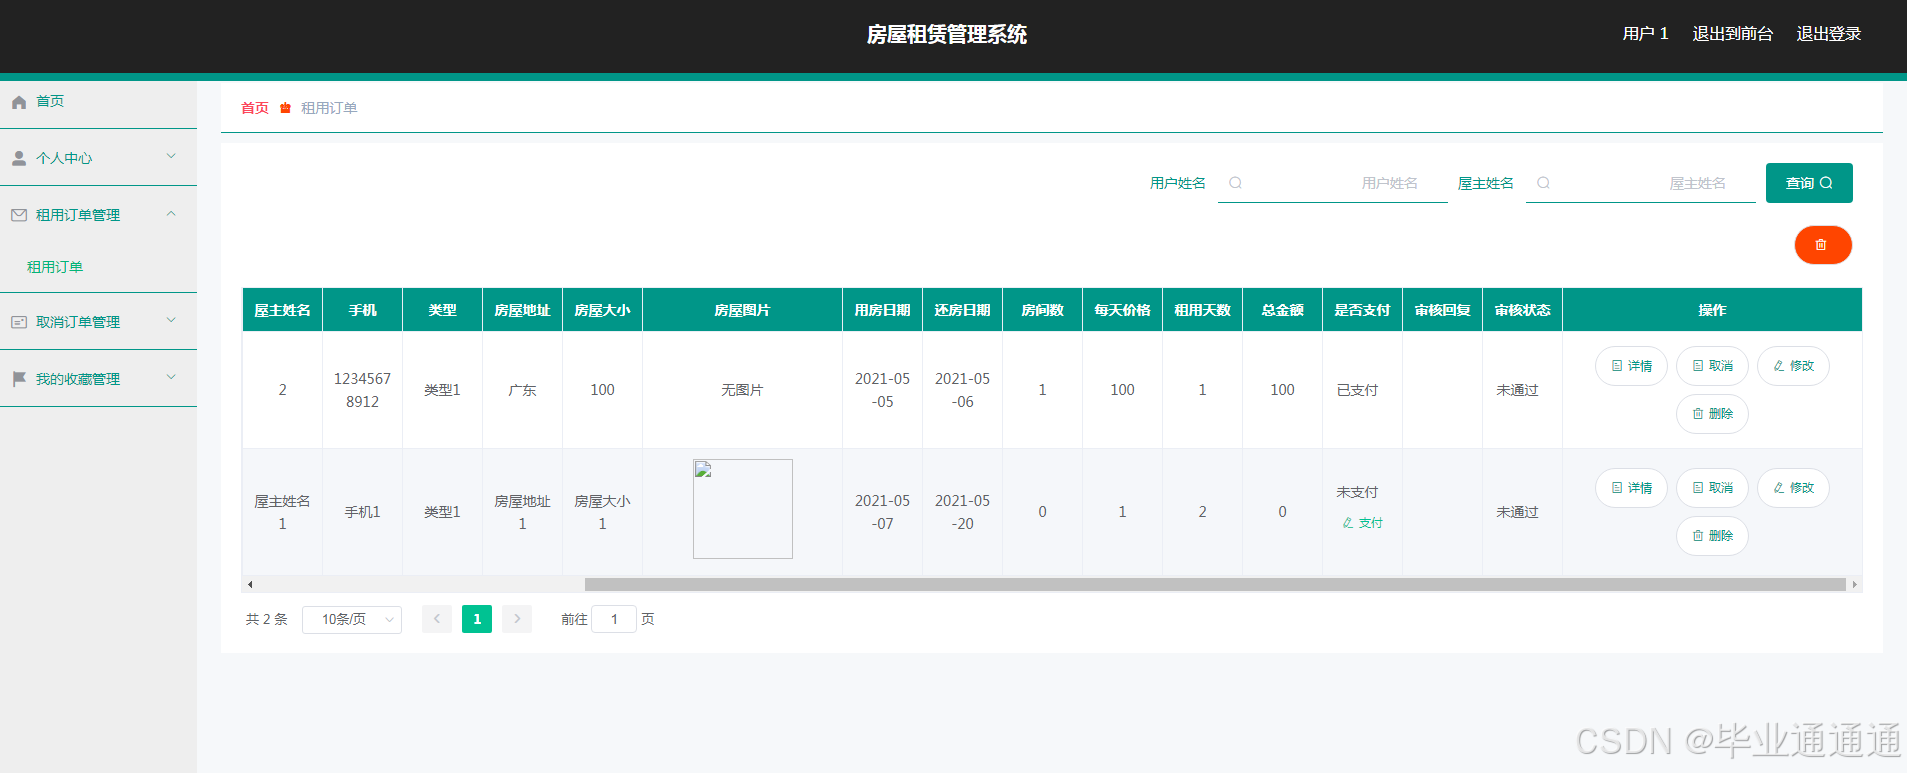Click the breadcrumb separator icon after 首页
Image resolution: width=1907 pixels, height=773 pixels.
(285, 108)
